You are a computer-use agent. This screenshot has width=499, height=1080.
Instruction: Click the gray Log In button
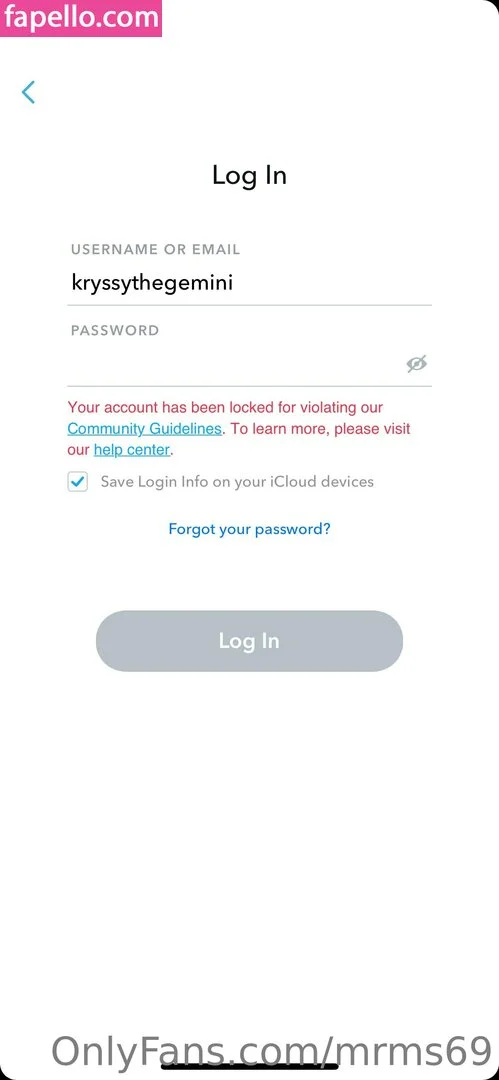point(250,641)
